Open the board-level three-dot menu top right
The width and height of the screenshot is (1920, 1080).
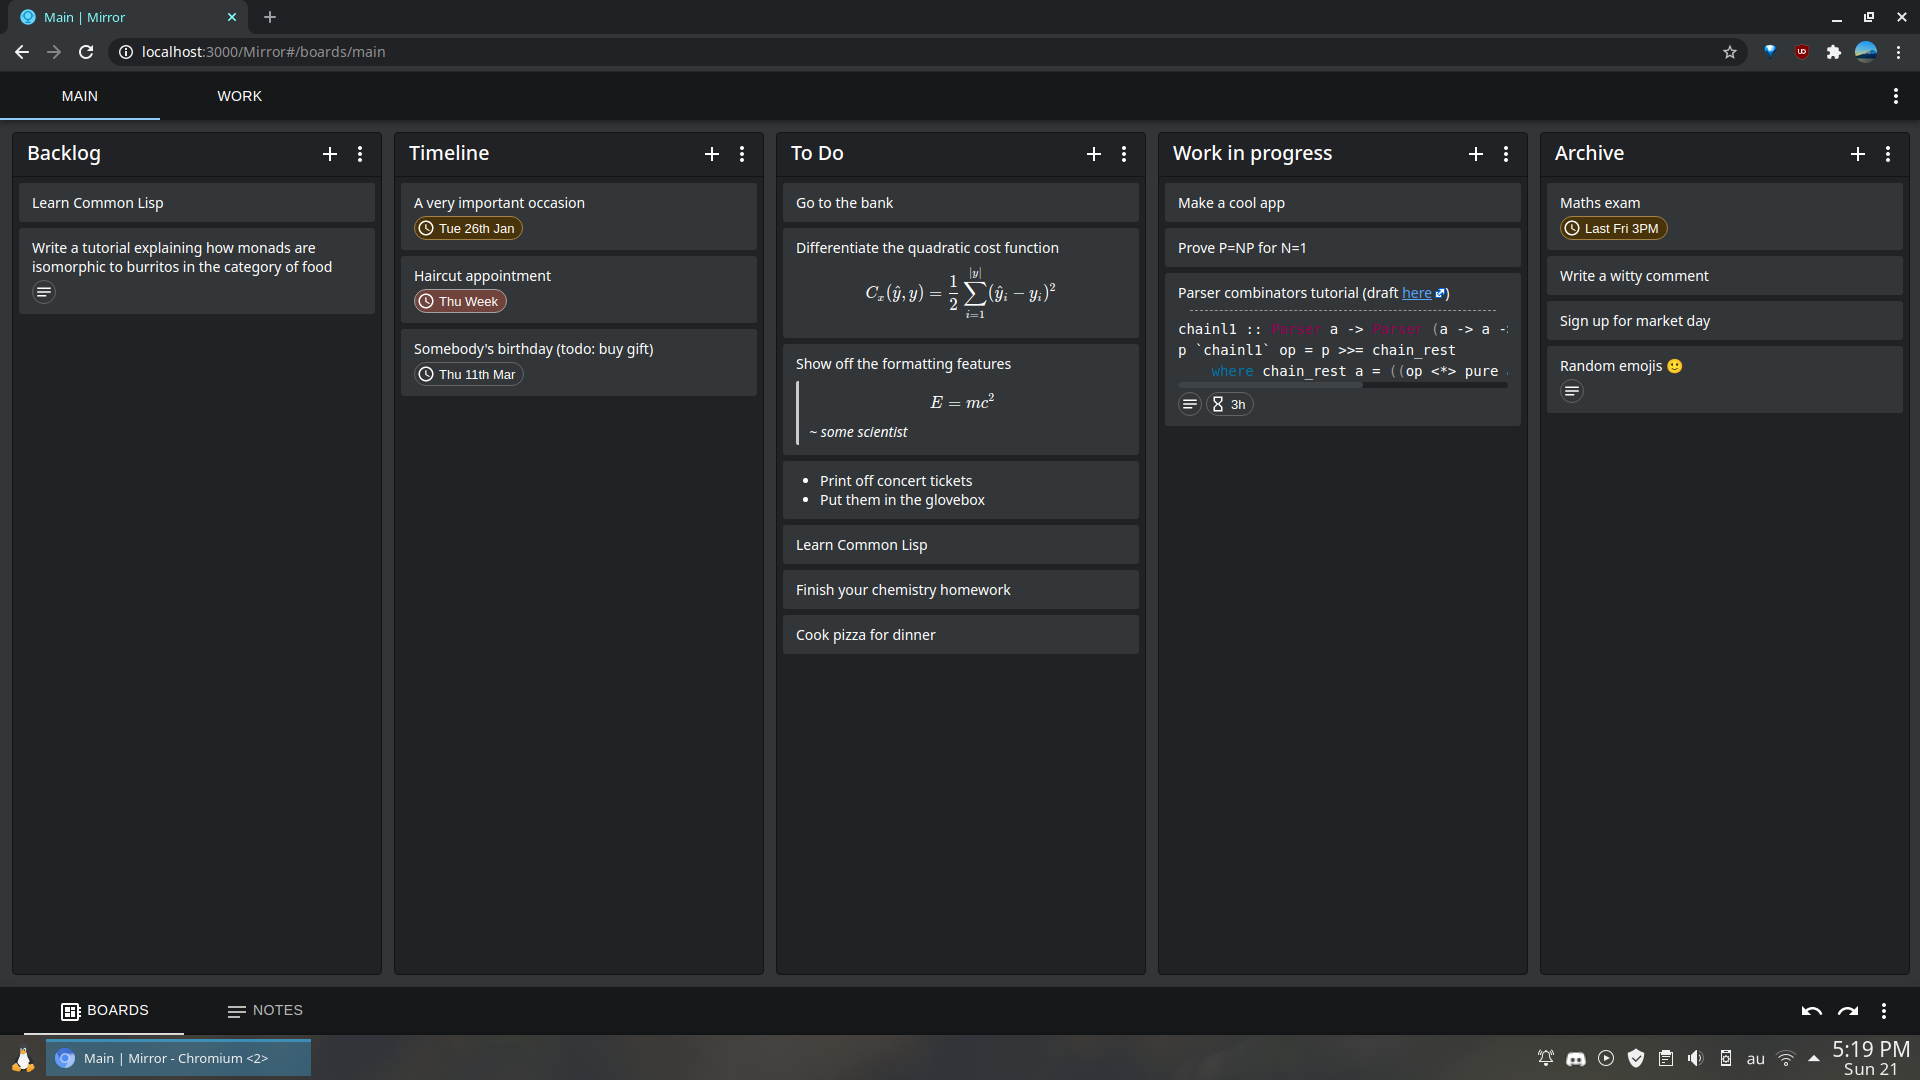click(1895, 96)
